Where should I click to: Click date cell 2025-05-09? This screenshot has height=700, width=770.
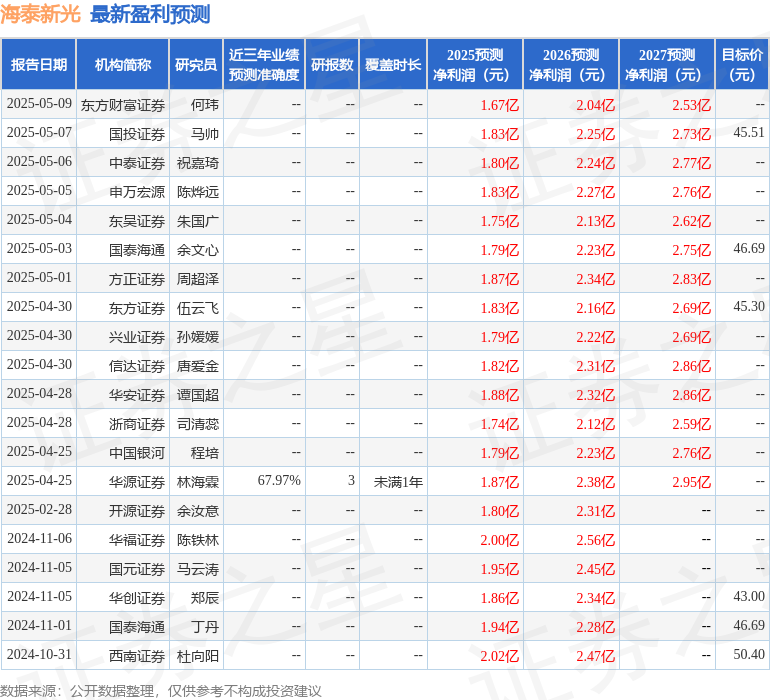tap(39, 103)
